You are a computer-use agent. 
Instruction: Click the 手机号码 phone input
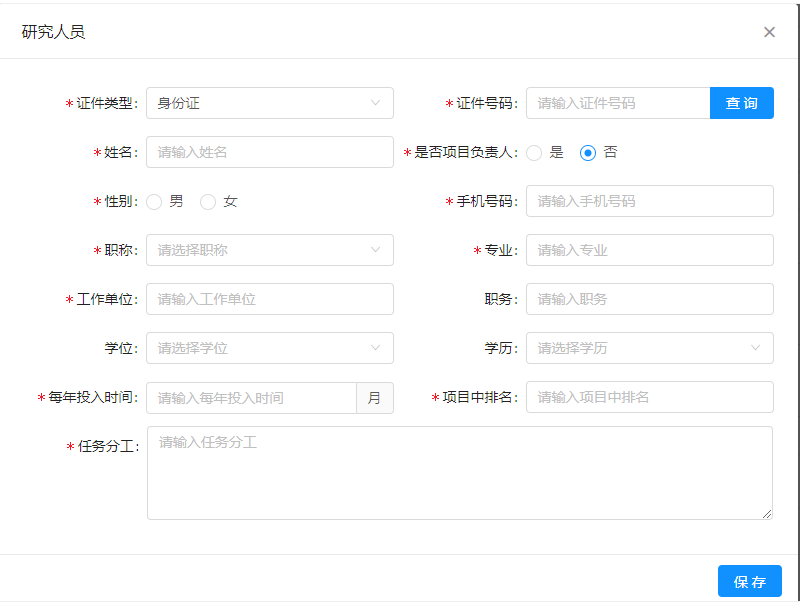pos(650,201)
